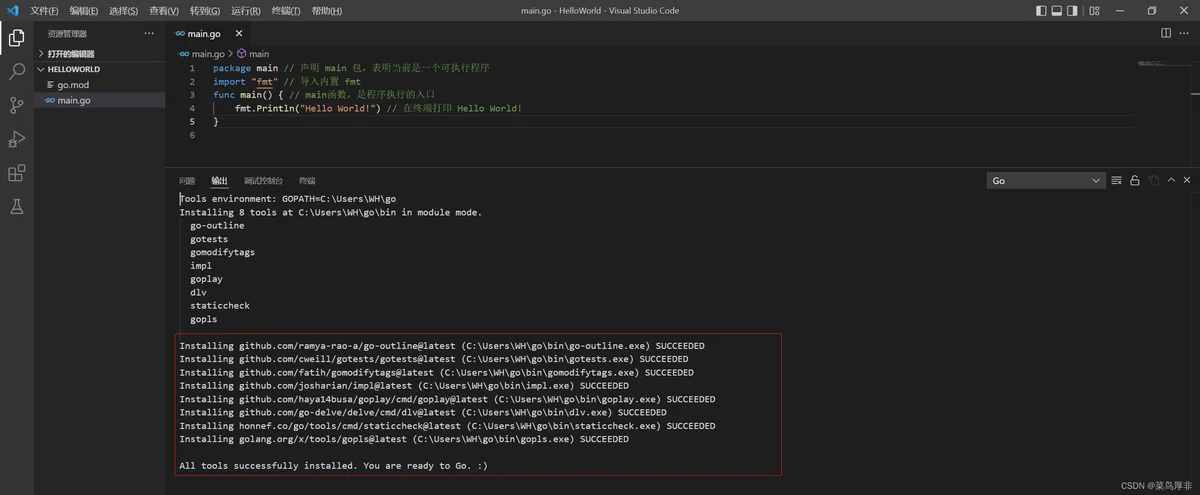Open the Testing flask view
This screenshot has width=1200, height=495.
coord(16,207)
